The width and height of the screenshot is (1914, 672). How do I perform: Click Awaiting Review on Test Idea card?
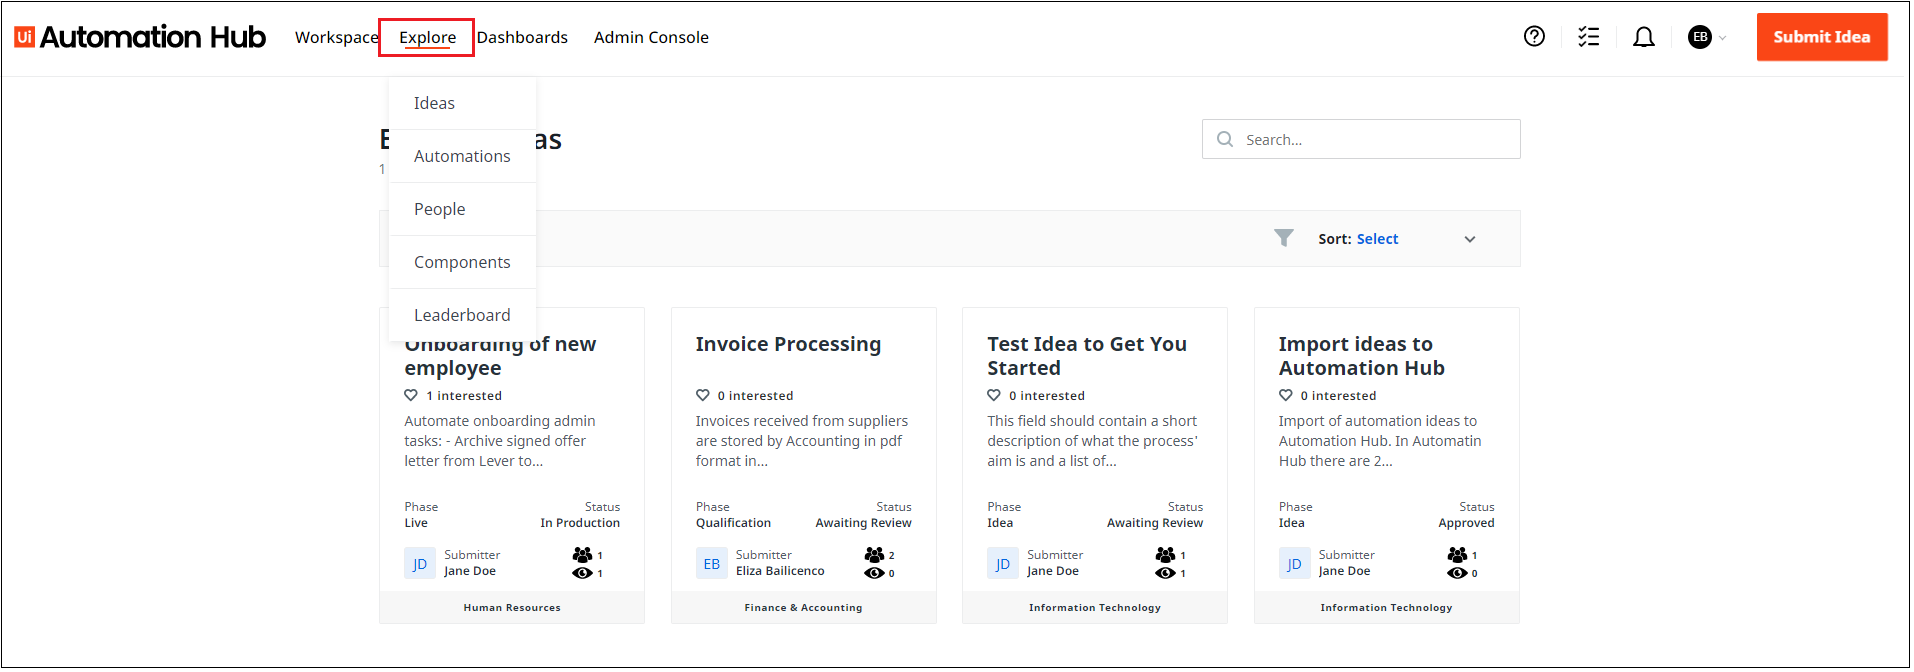click(x=1155, y=523)
